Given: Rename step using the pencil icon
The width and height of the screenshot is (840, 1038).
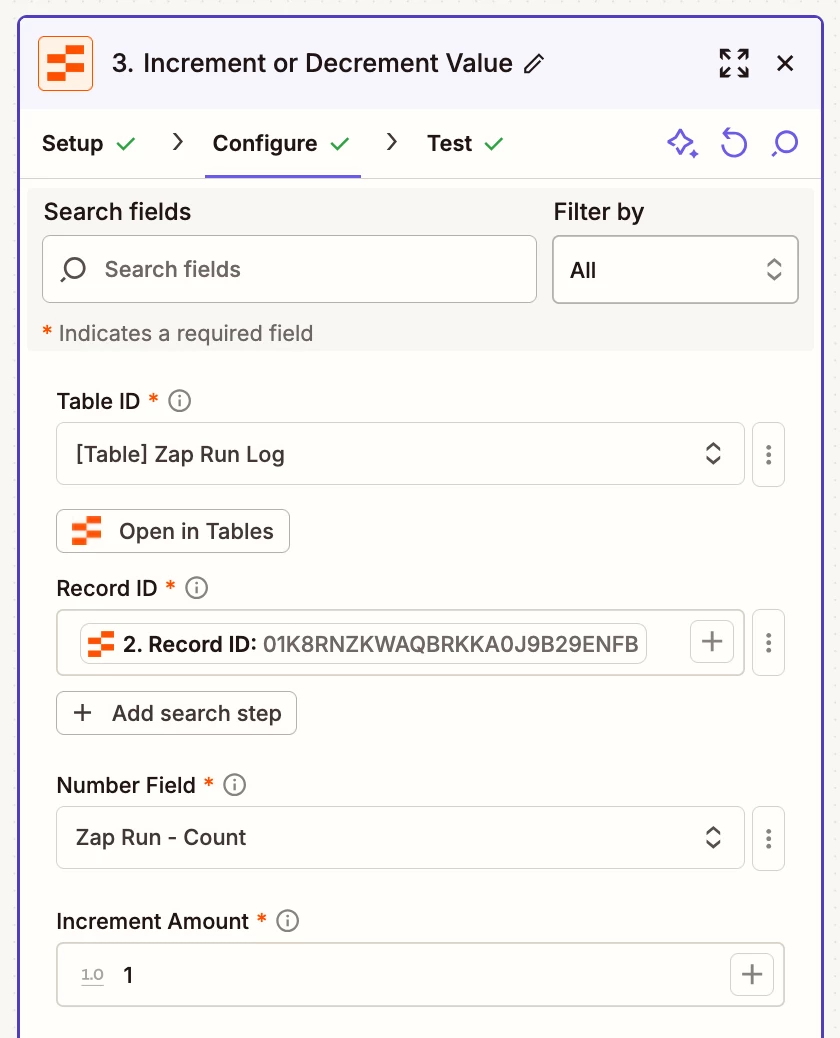Looking at the screenshot, I should [x=534, y=64].
